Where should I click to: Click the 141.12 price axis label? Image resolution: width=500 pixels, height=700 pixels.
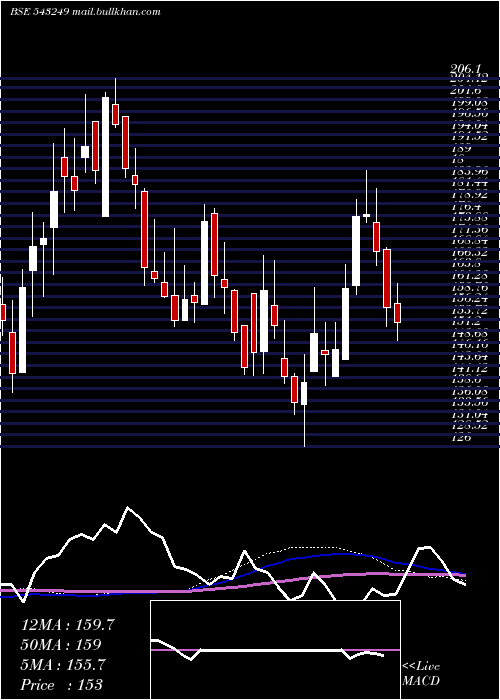(469, 368)
